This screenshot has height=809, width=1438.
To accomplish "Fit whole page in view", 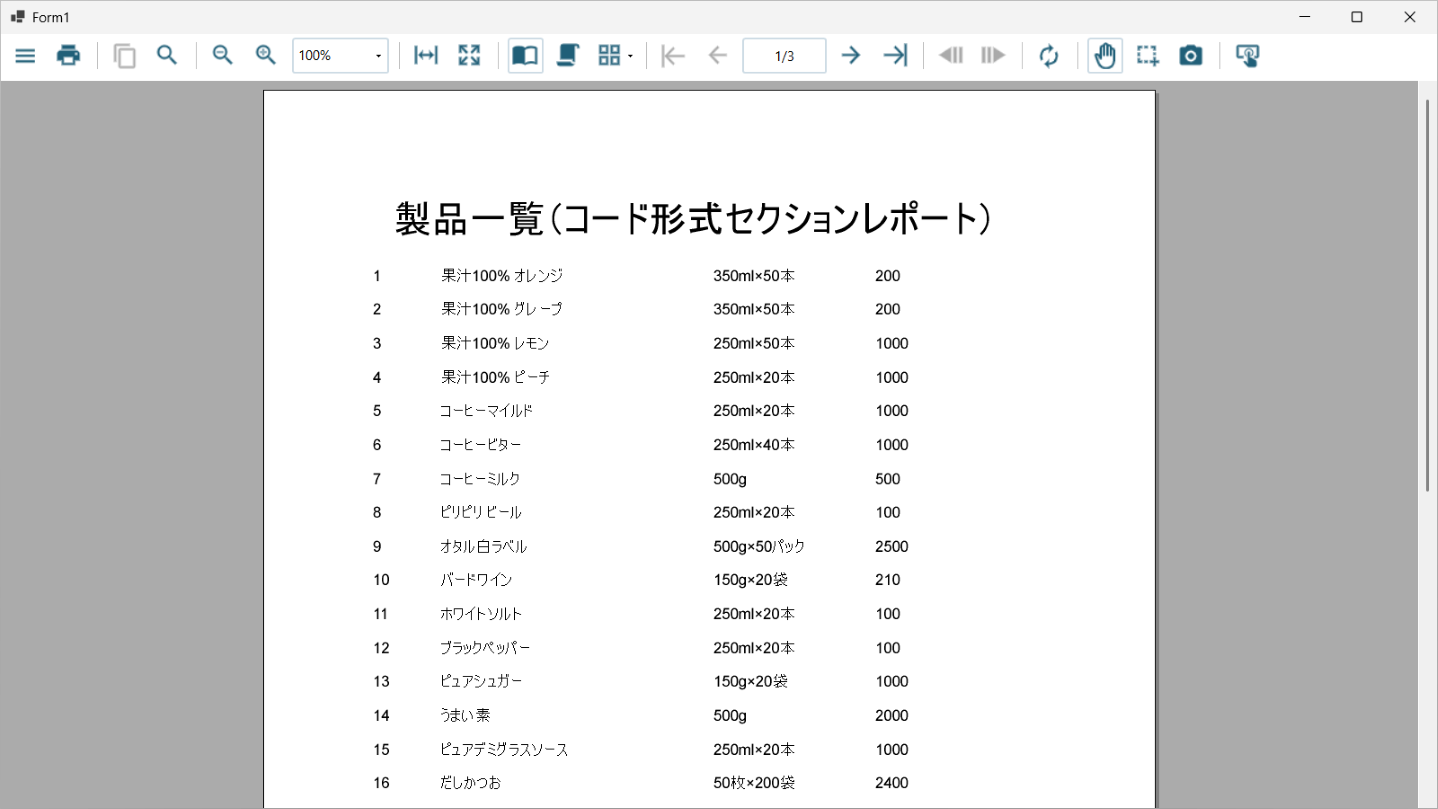I will click(x=469, y=56).
